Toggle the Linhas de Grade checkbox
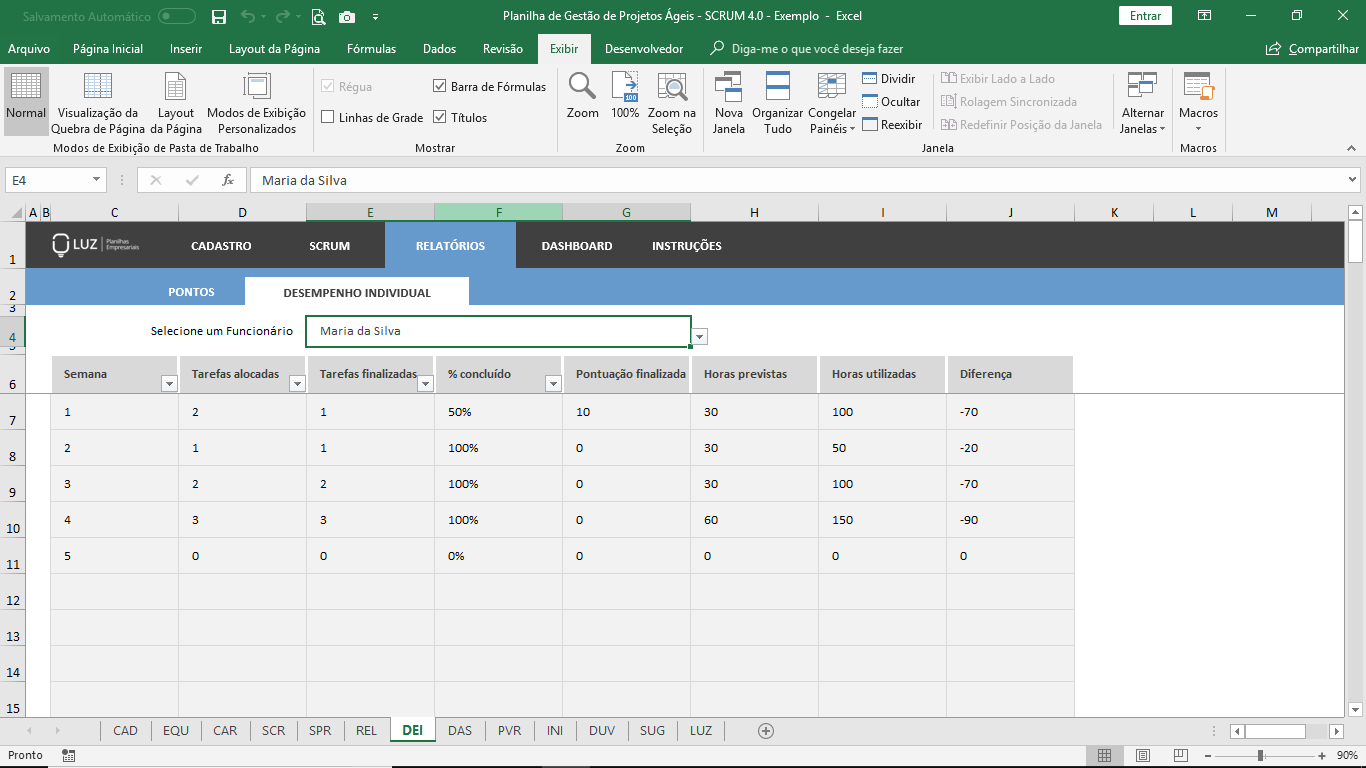 328,118
